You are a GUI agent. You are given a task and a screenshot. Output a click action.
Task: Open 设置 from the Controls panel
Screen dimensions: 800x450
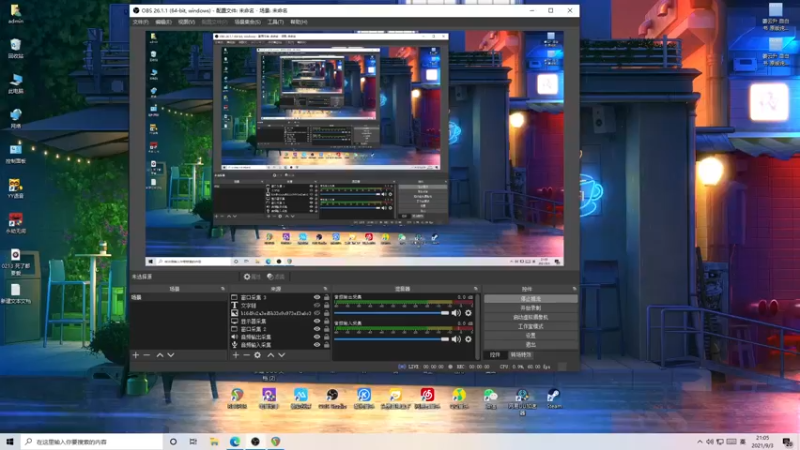coord(531,335)
